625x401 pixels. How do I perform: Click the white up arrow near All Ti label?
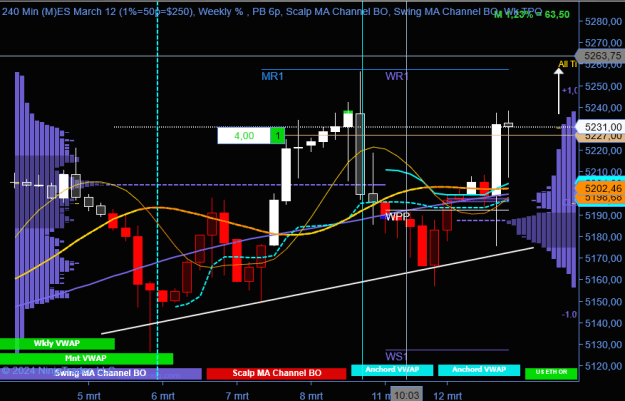[559, 91]
